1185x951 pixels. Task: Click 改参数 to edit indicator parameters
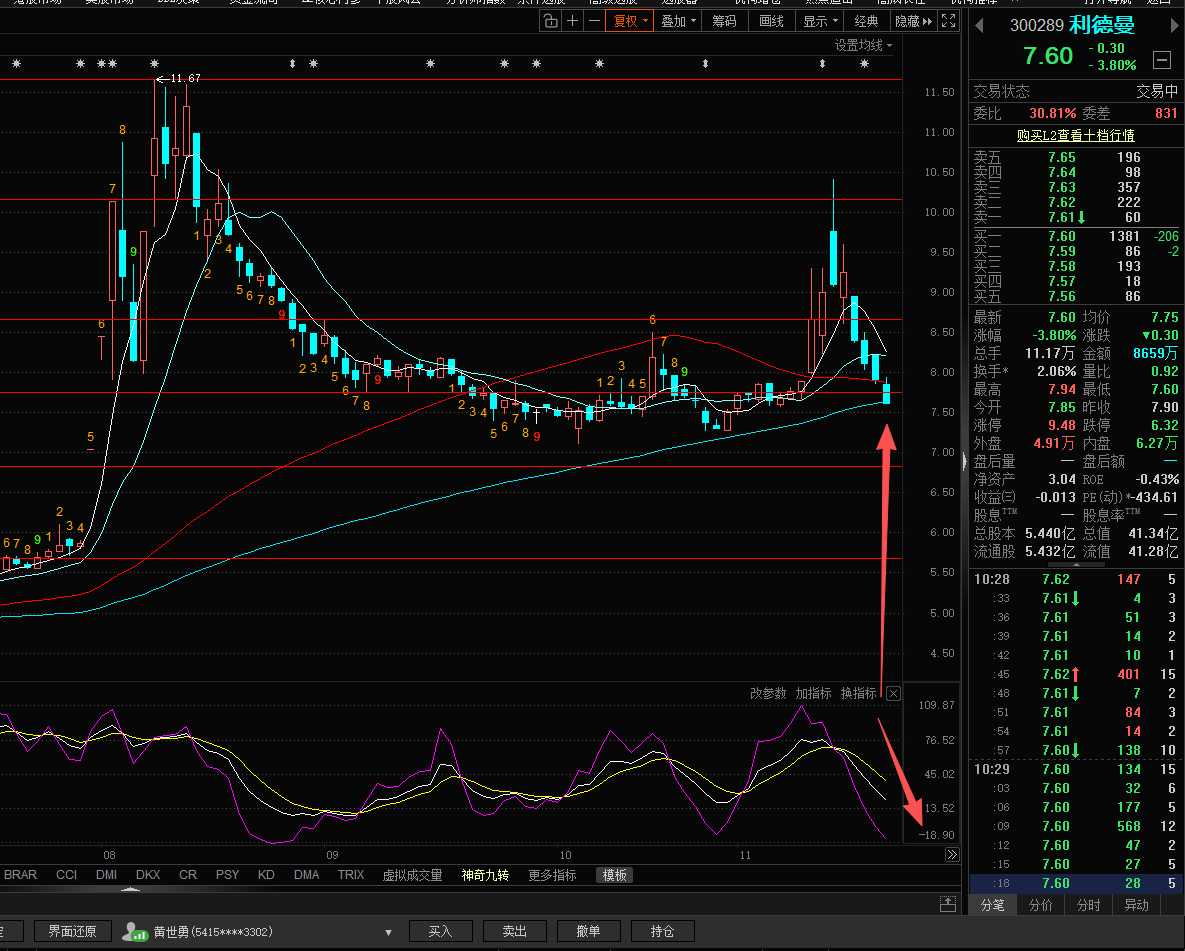[x=768, y=693]
